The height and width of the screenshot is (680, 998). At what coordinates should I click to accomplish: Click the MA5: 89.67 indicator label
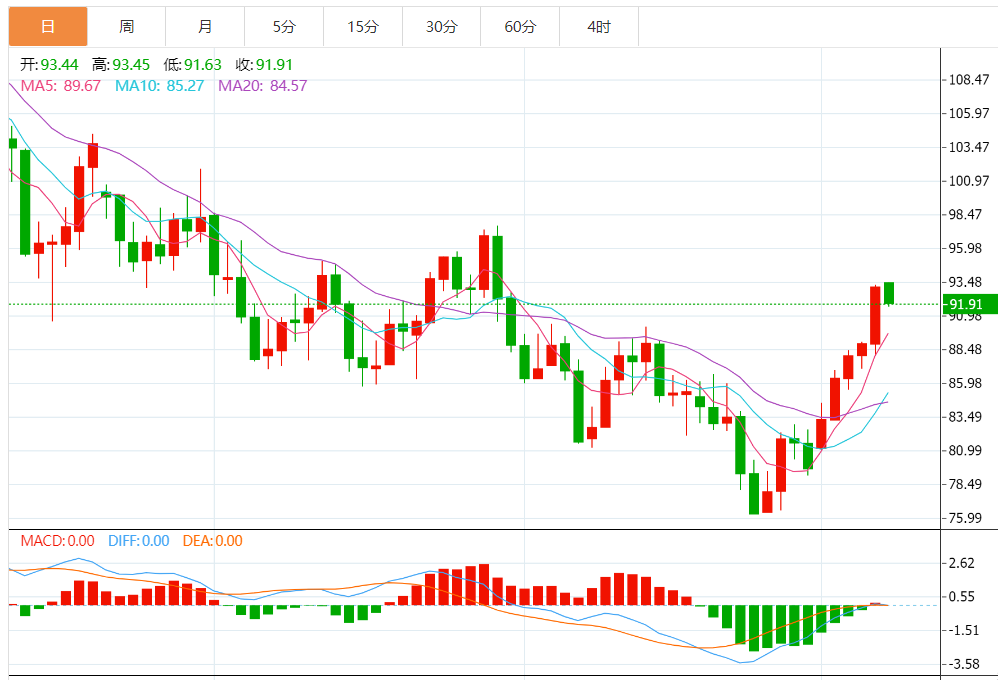(x=60, y=86)
